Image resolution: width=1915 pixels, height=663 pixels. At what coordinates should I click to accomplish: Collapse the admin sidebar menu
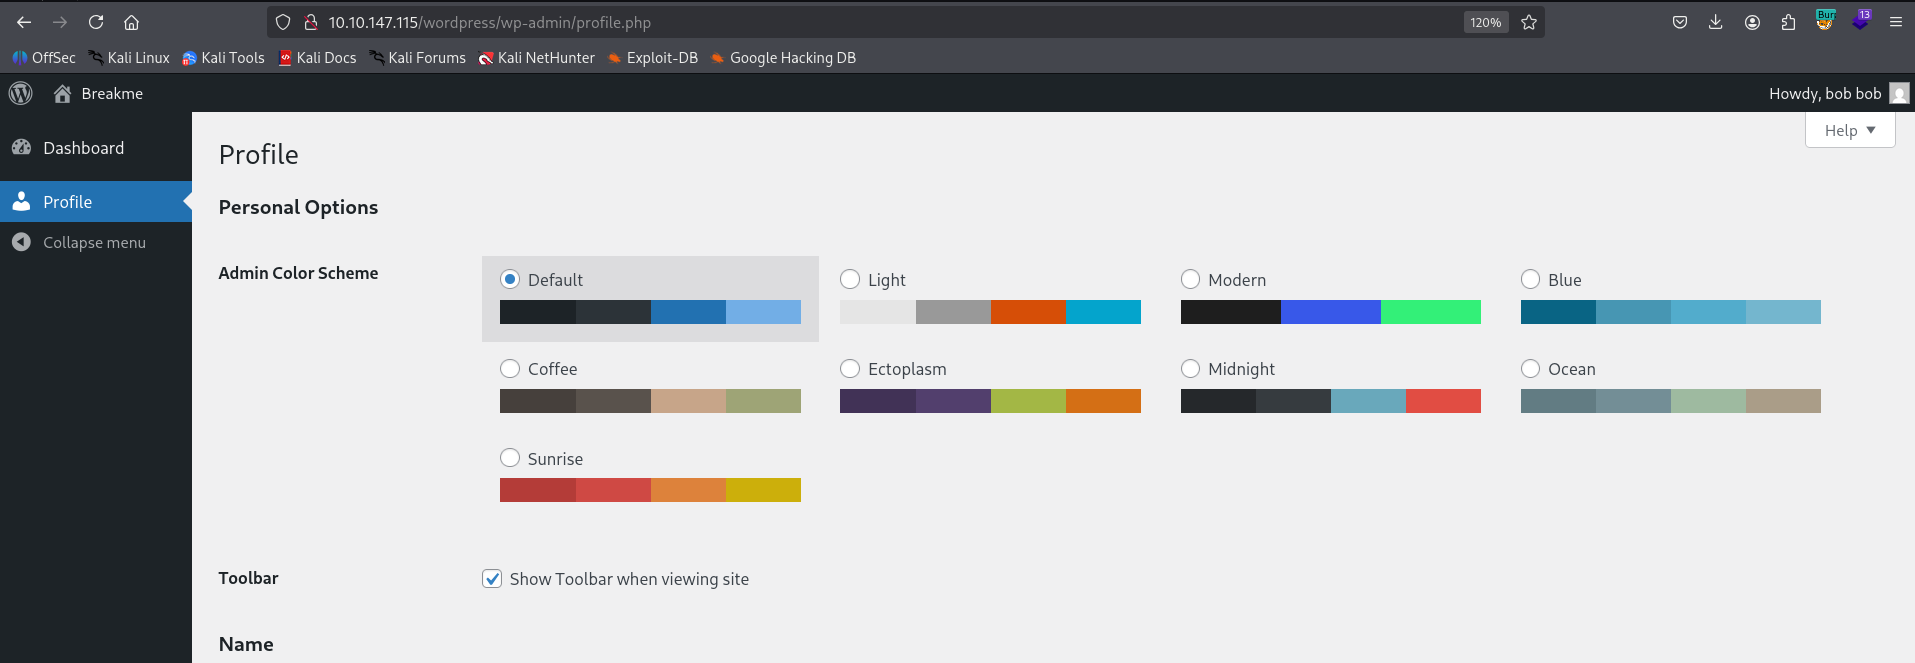[94, 243]
